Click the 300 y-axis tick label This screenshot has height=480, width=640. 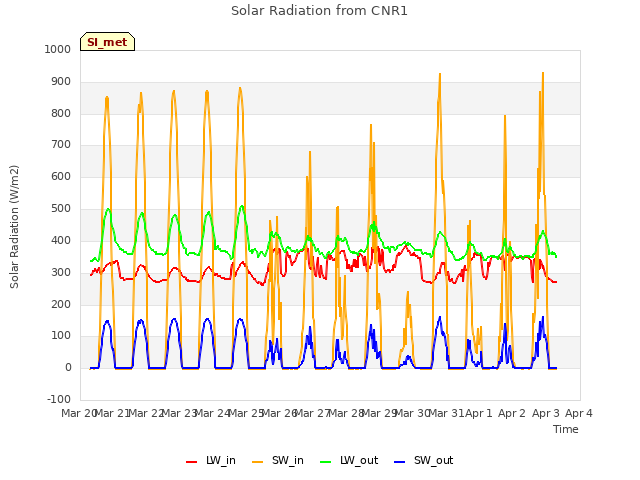[61, 272]
